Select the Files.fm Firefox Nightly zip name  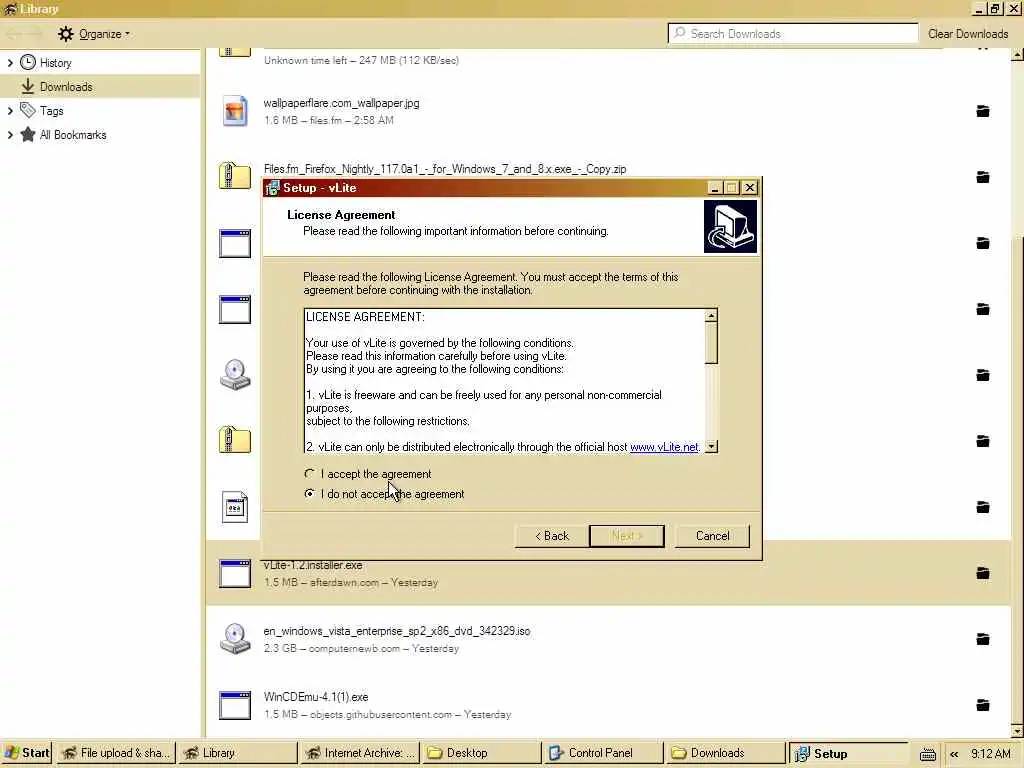pyautogui.click(x=445, y=169)
